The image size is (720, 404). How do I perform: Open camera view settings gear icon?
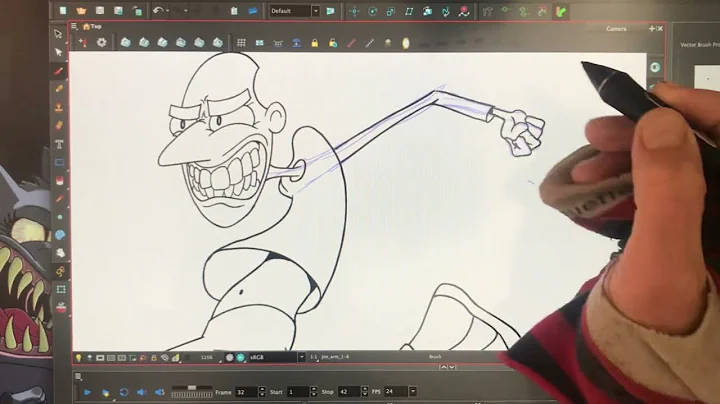tap(101, 42)
